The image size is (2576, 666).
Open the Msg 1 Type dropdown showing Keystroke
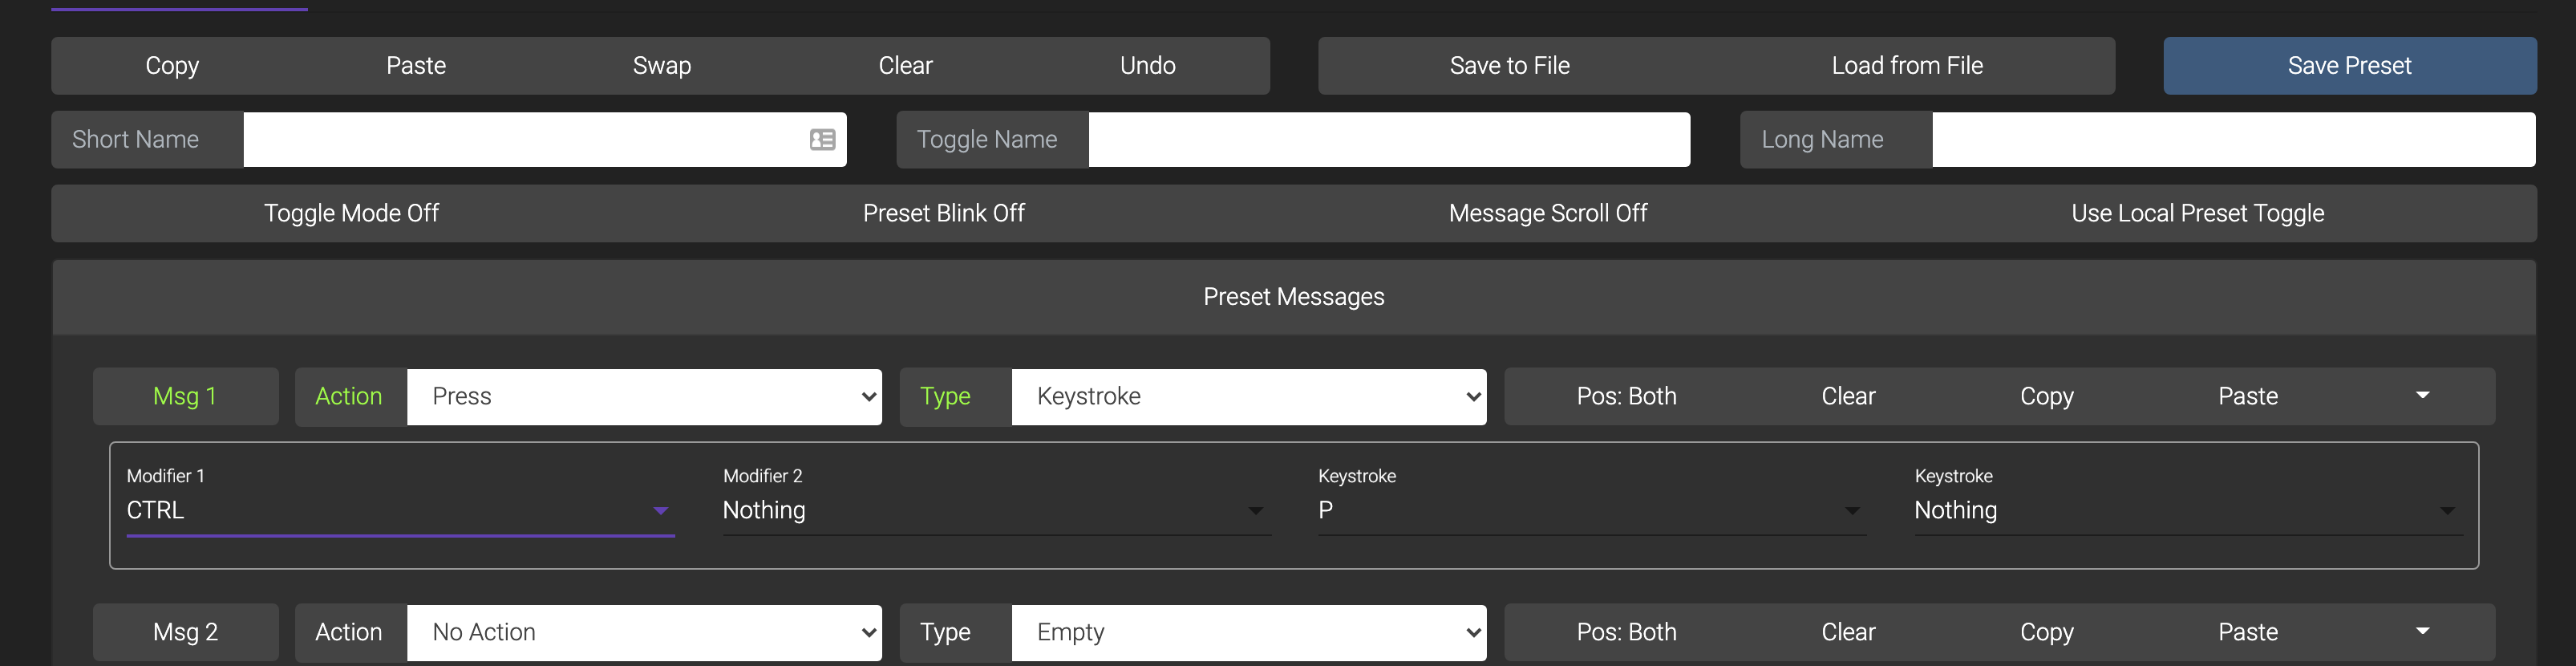tap(1248, 397)
